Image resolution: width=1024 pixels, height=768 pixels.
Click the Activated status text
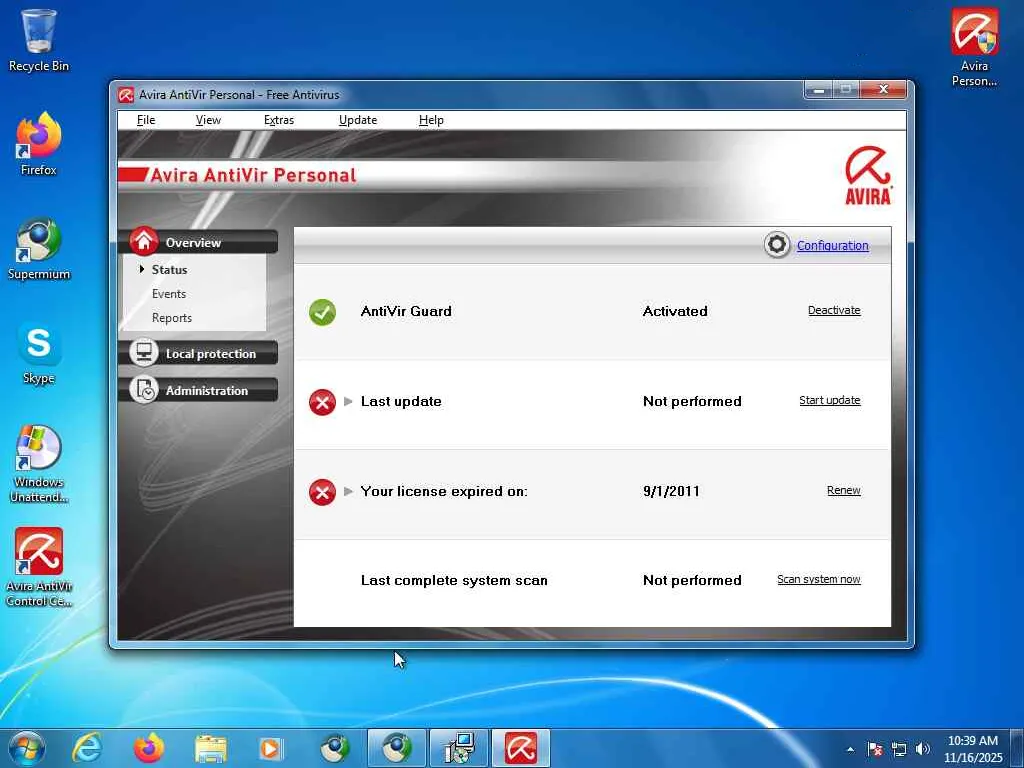(x=675, y=312)
